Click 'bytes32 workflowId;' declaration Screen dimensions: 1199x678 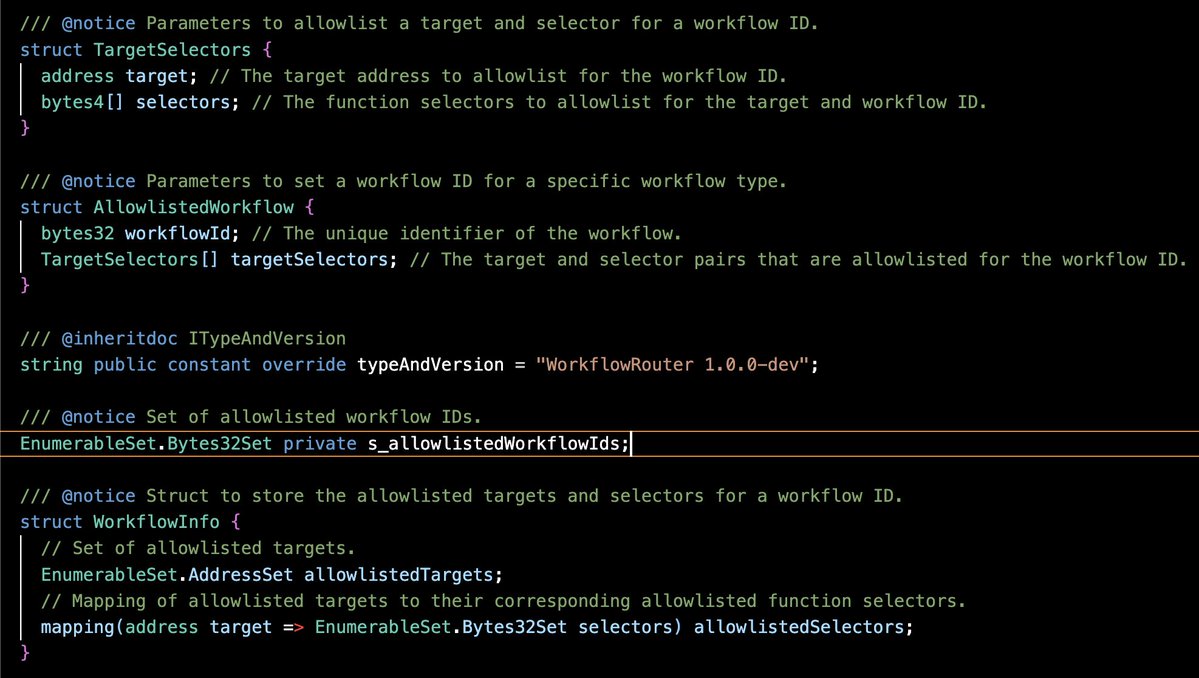(140, 233)
